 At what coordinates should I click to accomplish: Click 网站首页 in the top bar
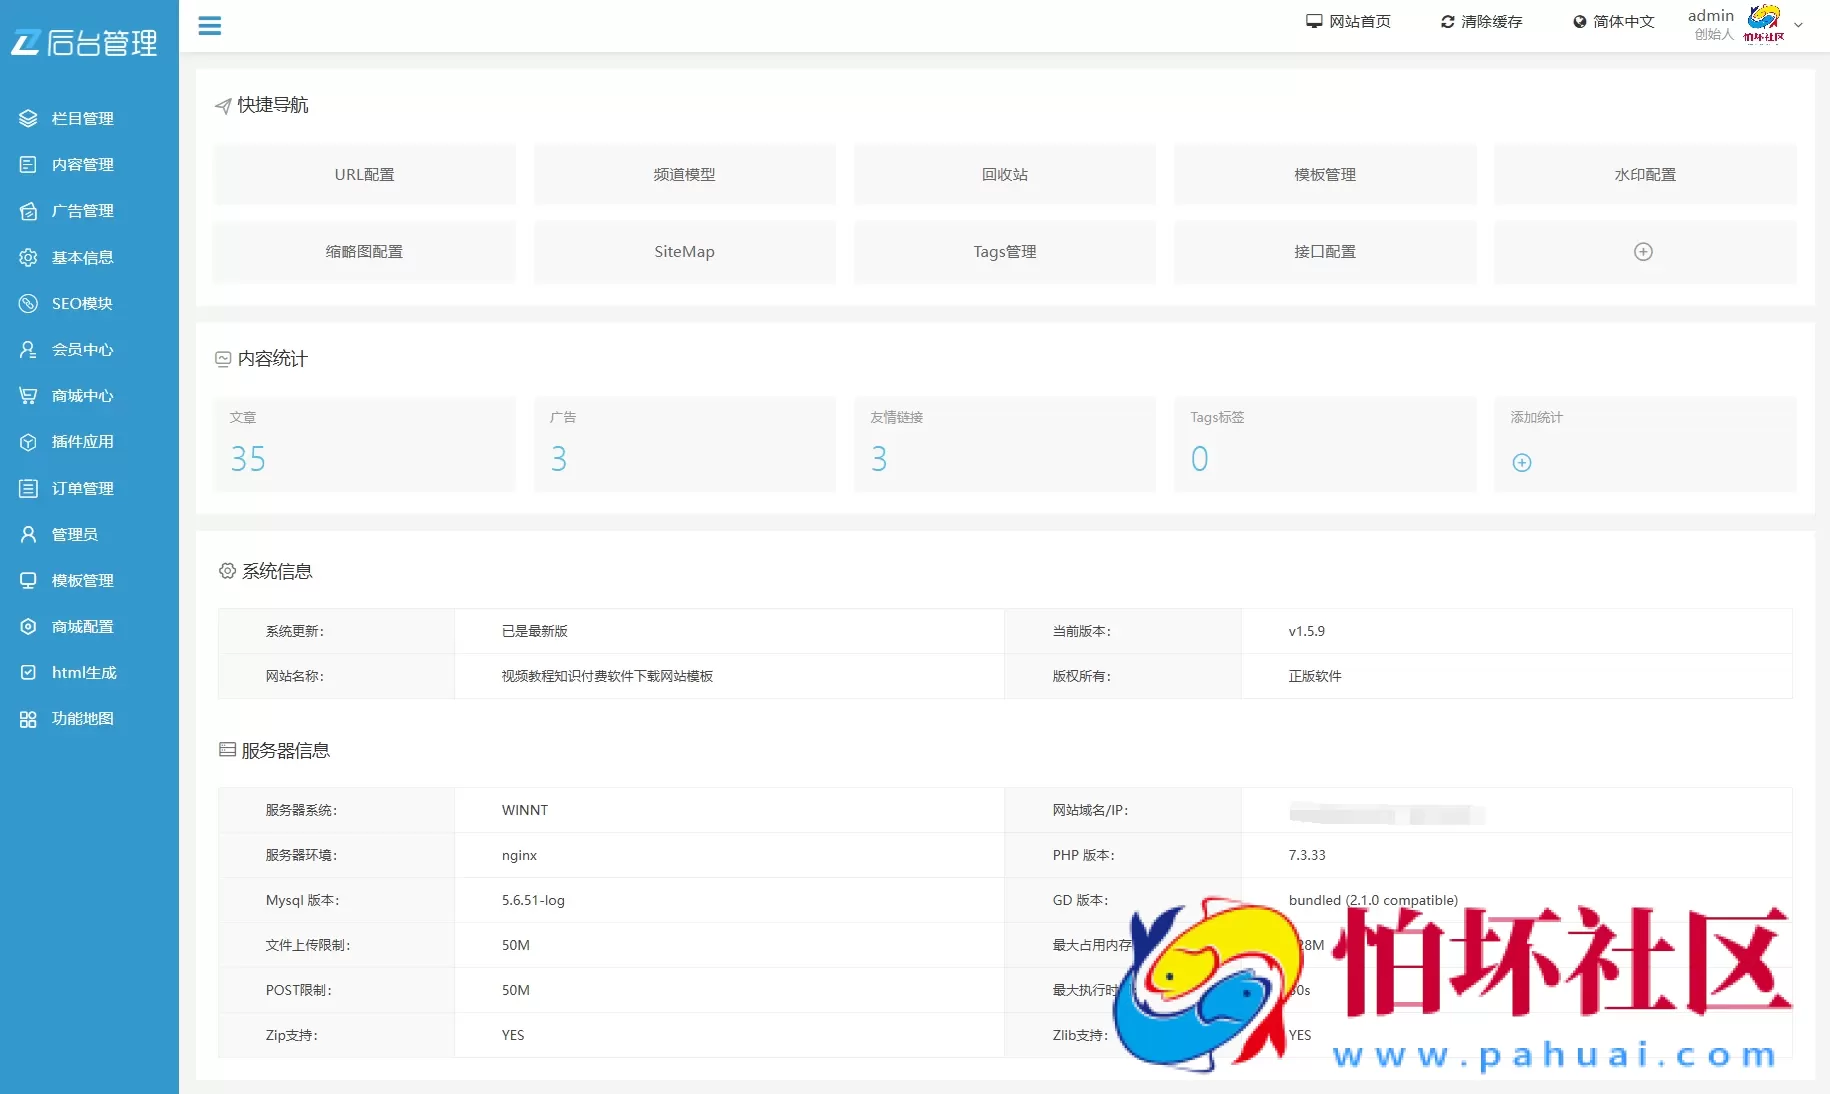pyautogui.click(x=1348, y=21)
